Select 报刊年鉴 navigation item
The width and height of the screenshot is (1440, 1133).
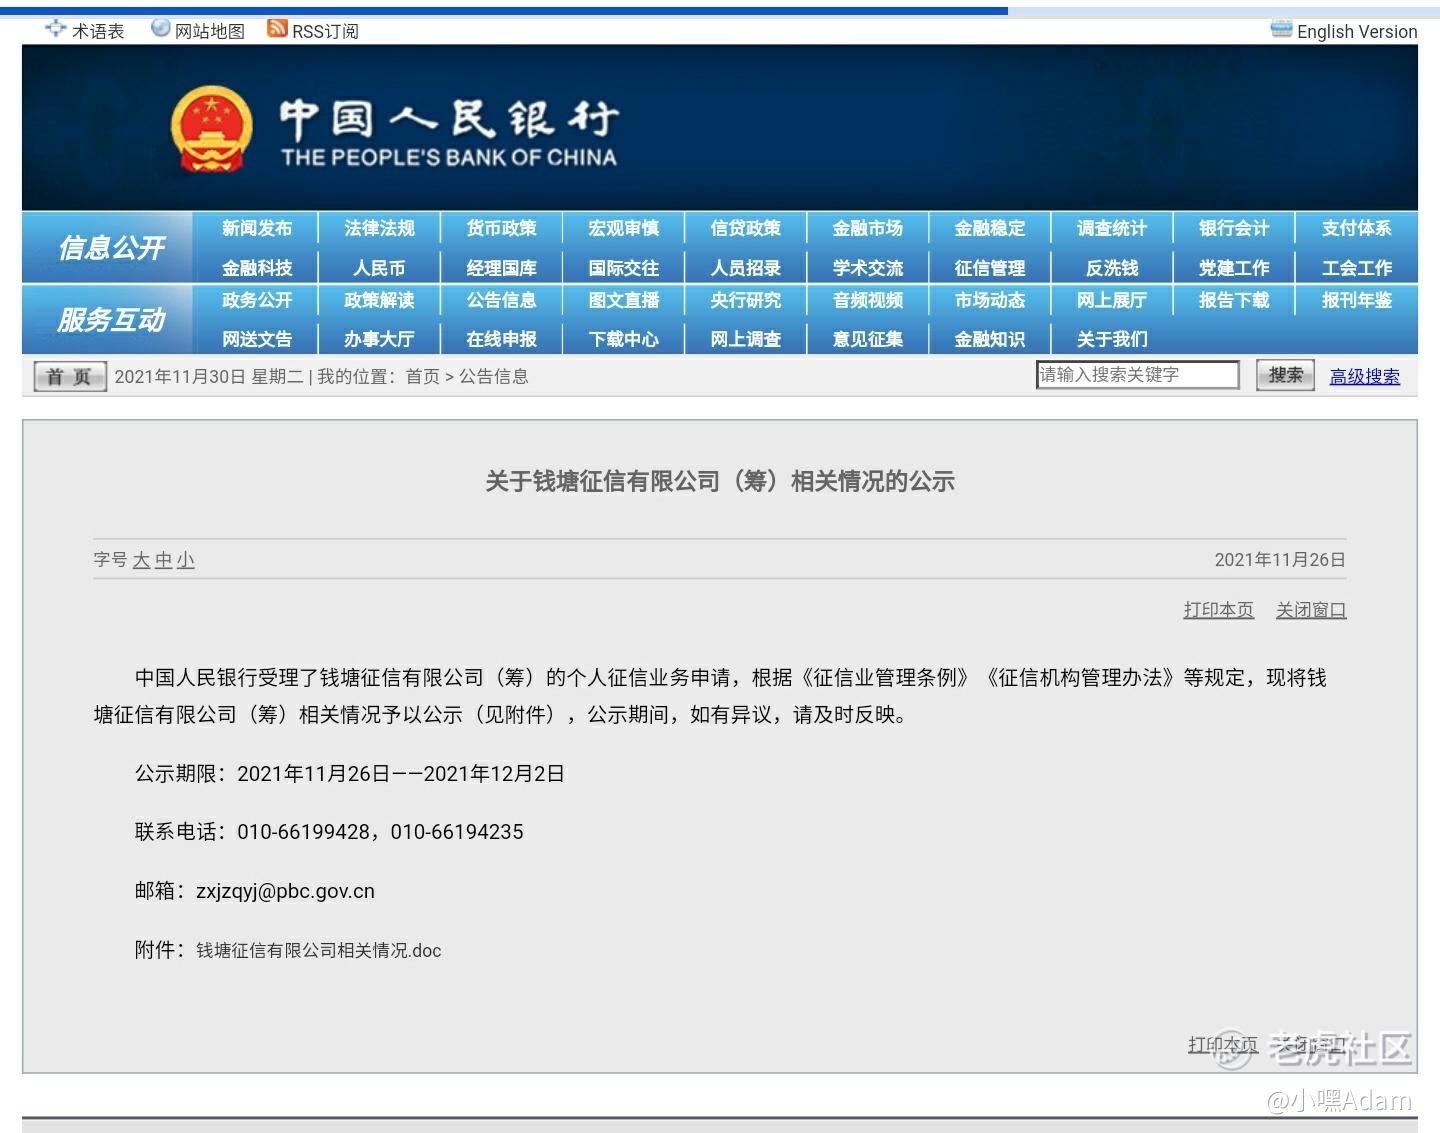pyautogui.click(x=1357, y=300)
